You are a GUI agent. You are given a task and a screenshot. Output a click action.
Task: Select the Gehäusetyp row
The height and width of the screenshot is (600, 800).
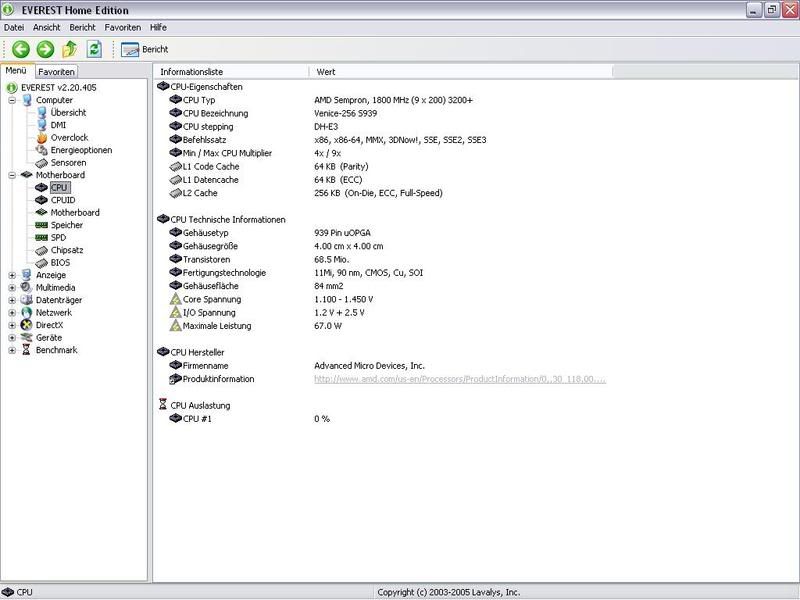[270, 233]
